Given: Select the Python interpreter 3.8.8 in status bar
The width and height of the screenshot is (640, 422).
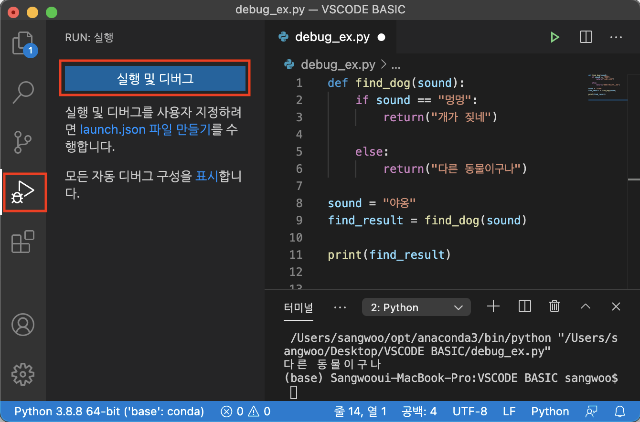Looking at the screenshot, I should pos(109,411).
